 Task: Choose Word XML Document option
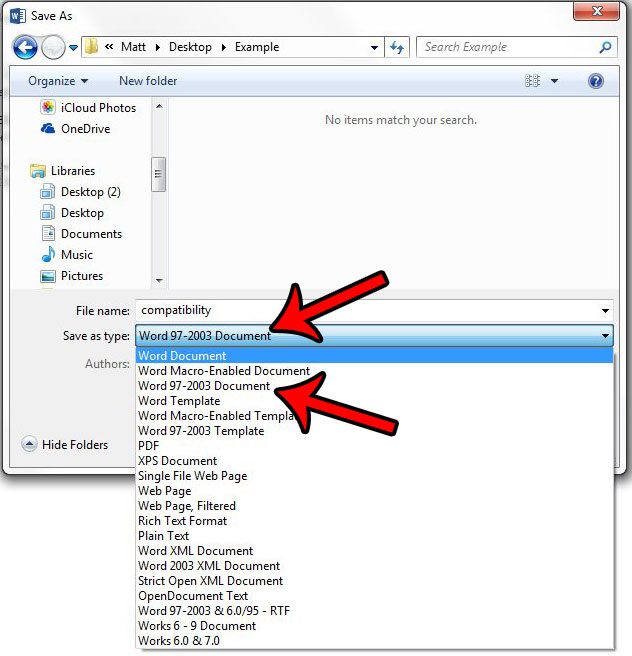point(375,551)
